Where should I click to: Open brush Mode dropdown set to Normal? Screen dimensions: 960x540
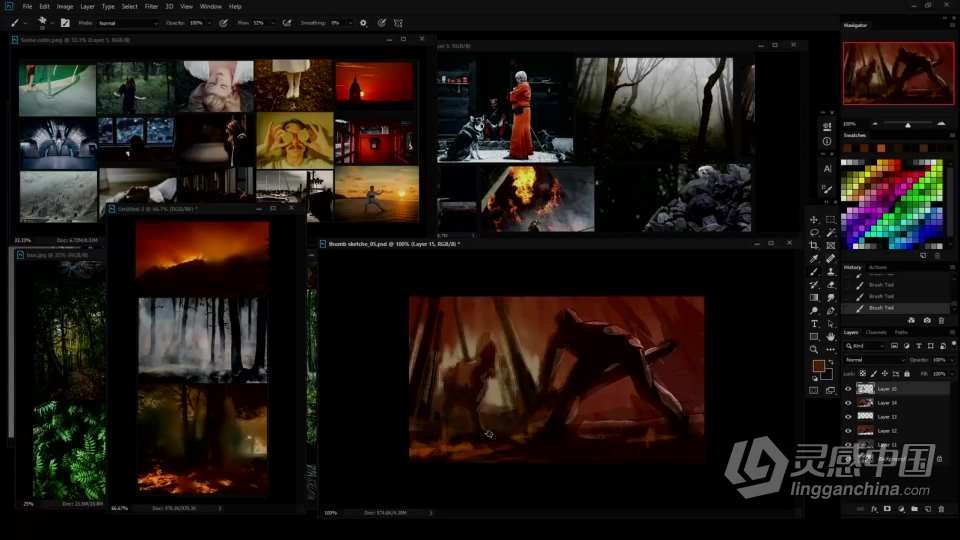(128, 23)
